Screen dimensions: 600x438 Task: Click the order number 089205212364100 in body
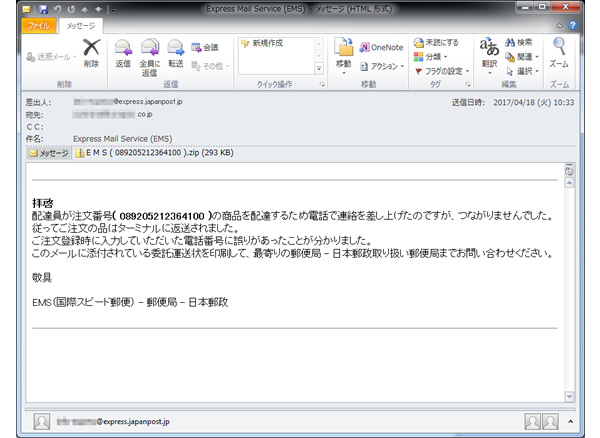[x=162, y=216]
